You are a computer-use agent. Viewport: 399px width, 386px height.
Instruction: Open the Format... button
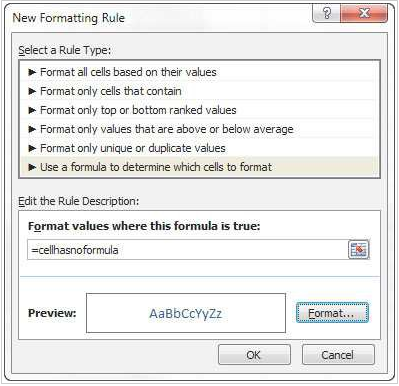point(332,313)
